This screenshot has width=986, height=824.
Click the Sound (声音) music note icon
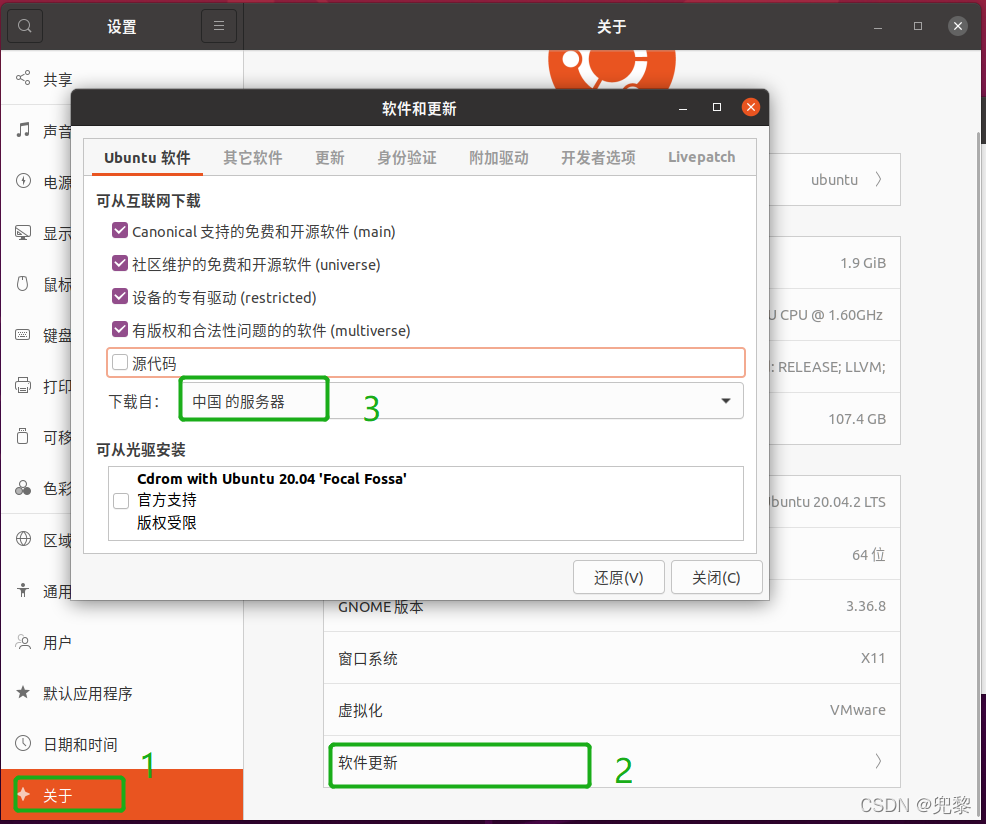click(23, 130)
